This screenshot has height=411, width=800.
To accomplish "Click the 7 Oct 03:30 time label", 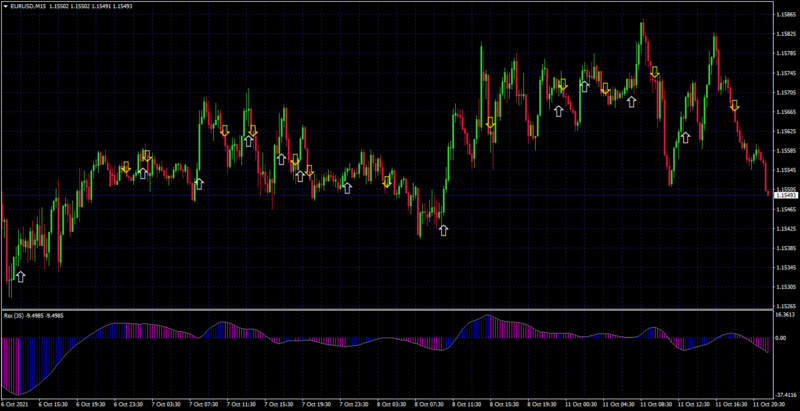I will tap(167, 404).
